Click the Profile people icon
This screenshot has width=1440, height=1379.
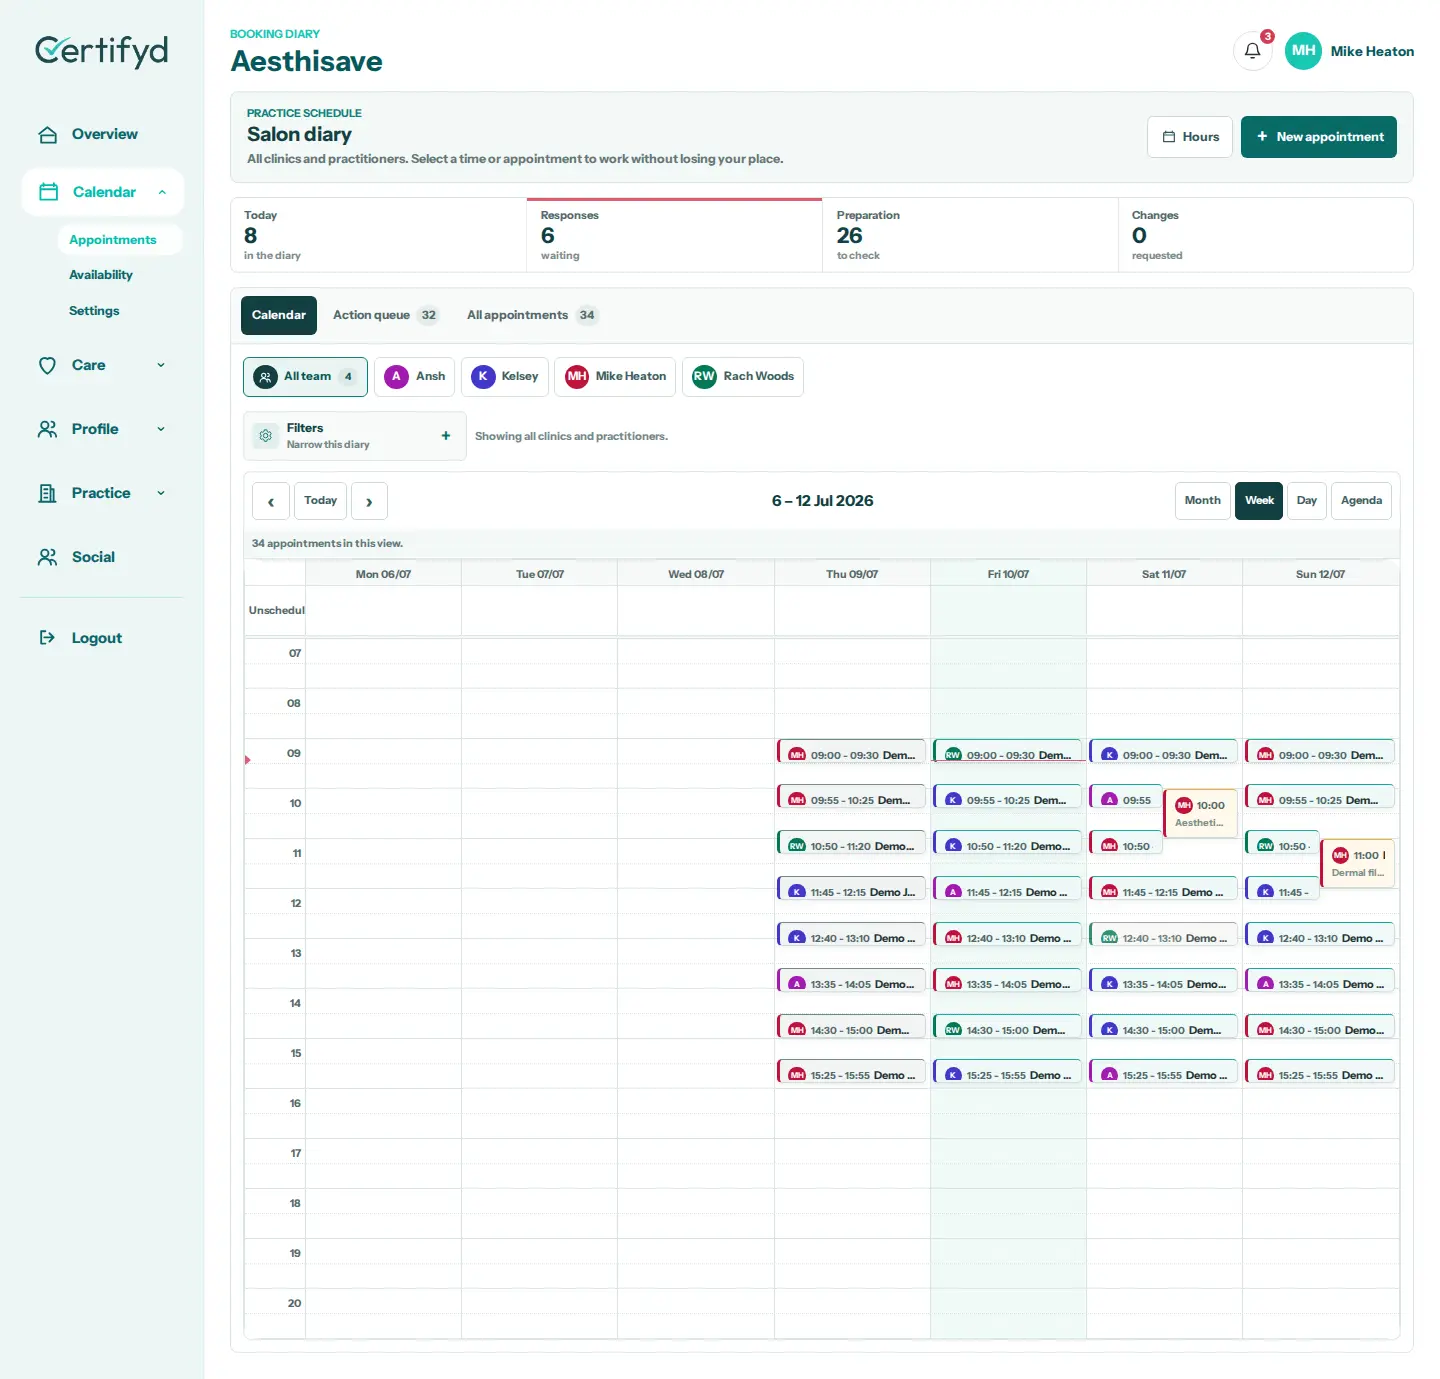click(47, 430)
